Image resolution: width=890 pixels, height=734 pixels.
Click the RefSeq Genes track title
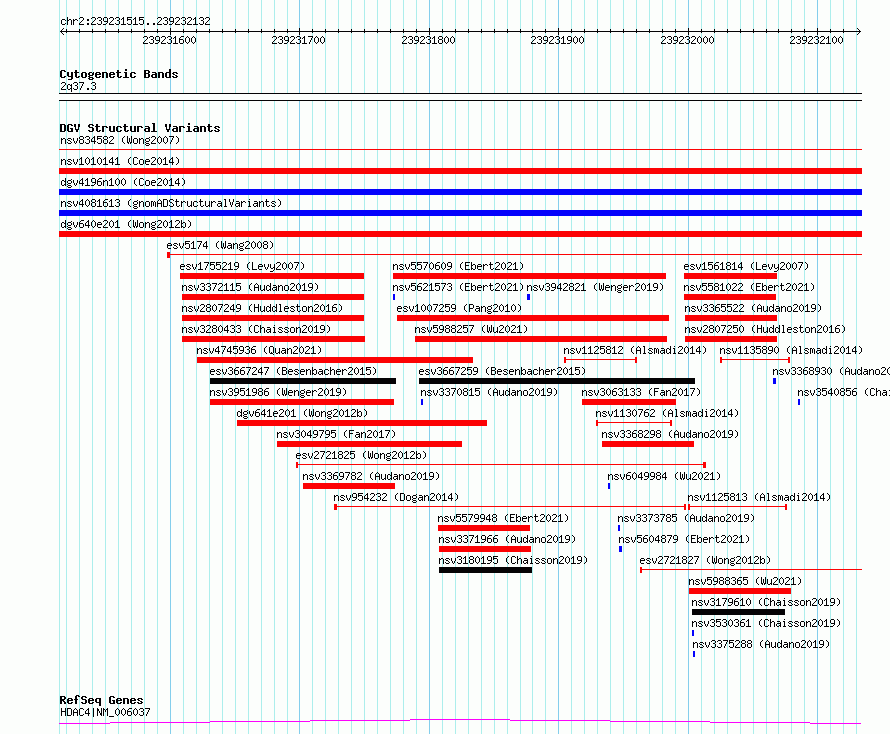[x=102, y=700]
